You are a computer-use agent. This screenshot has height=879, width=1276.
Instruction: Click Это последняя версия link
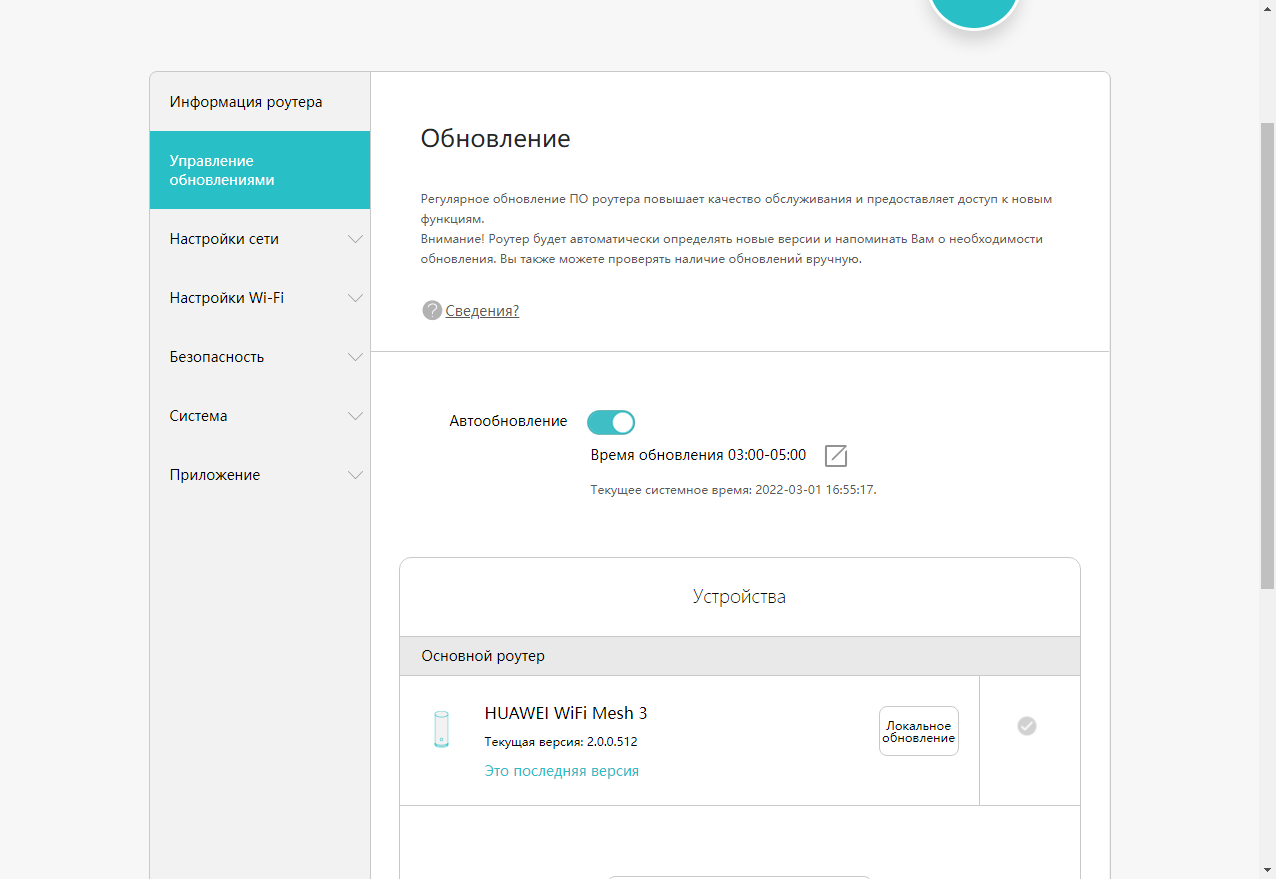point(562,771)
